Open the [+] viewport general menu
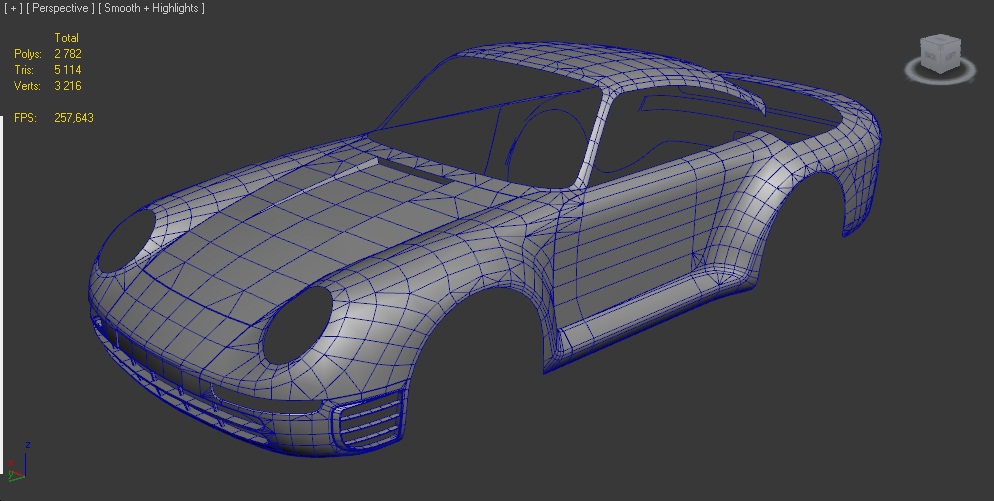 13,8
